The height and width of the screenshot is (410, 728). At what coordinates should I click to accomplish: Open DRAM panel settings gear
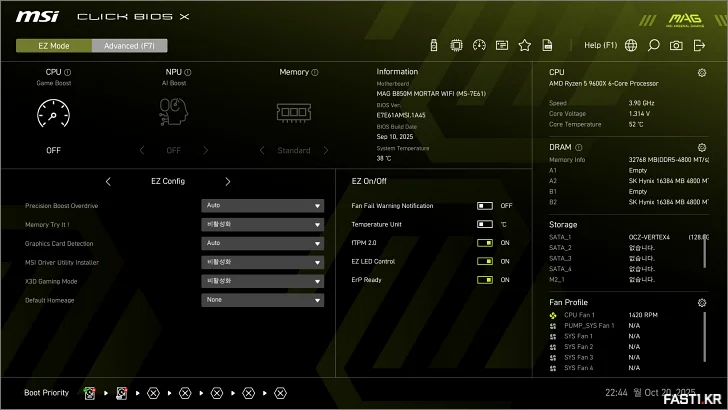coord(702,147)
